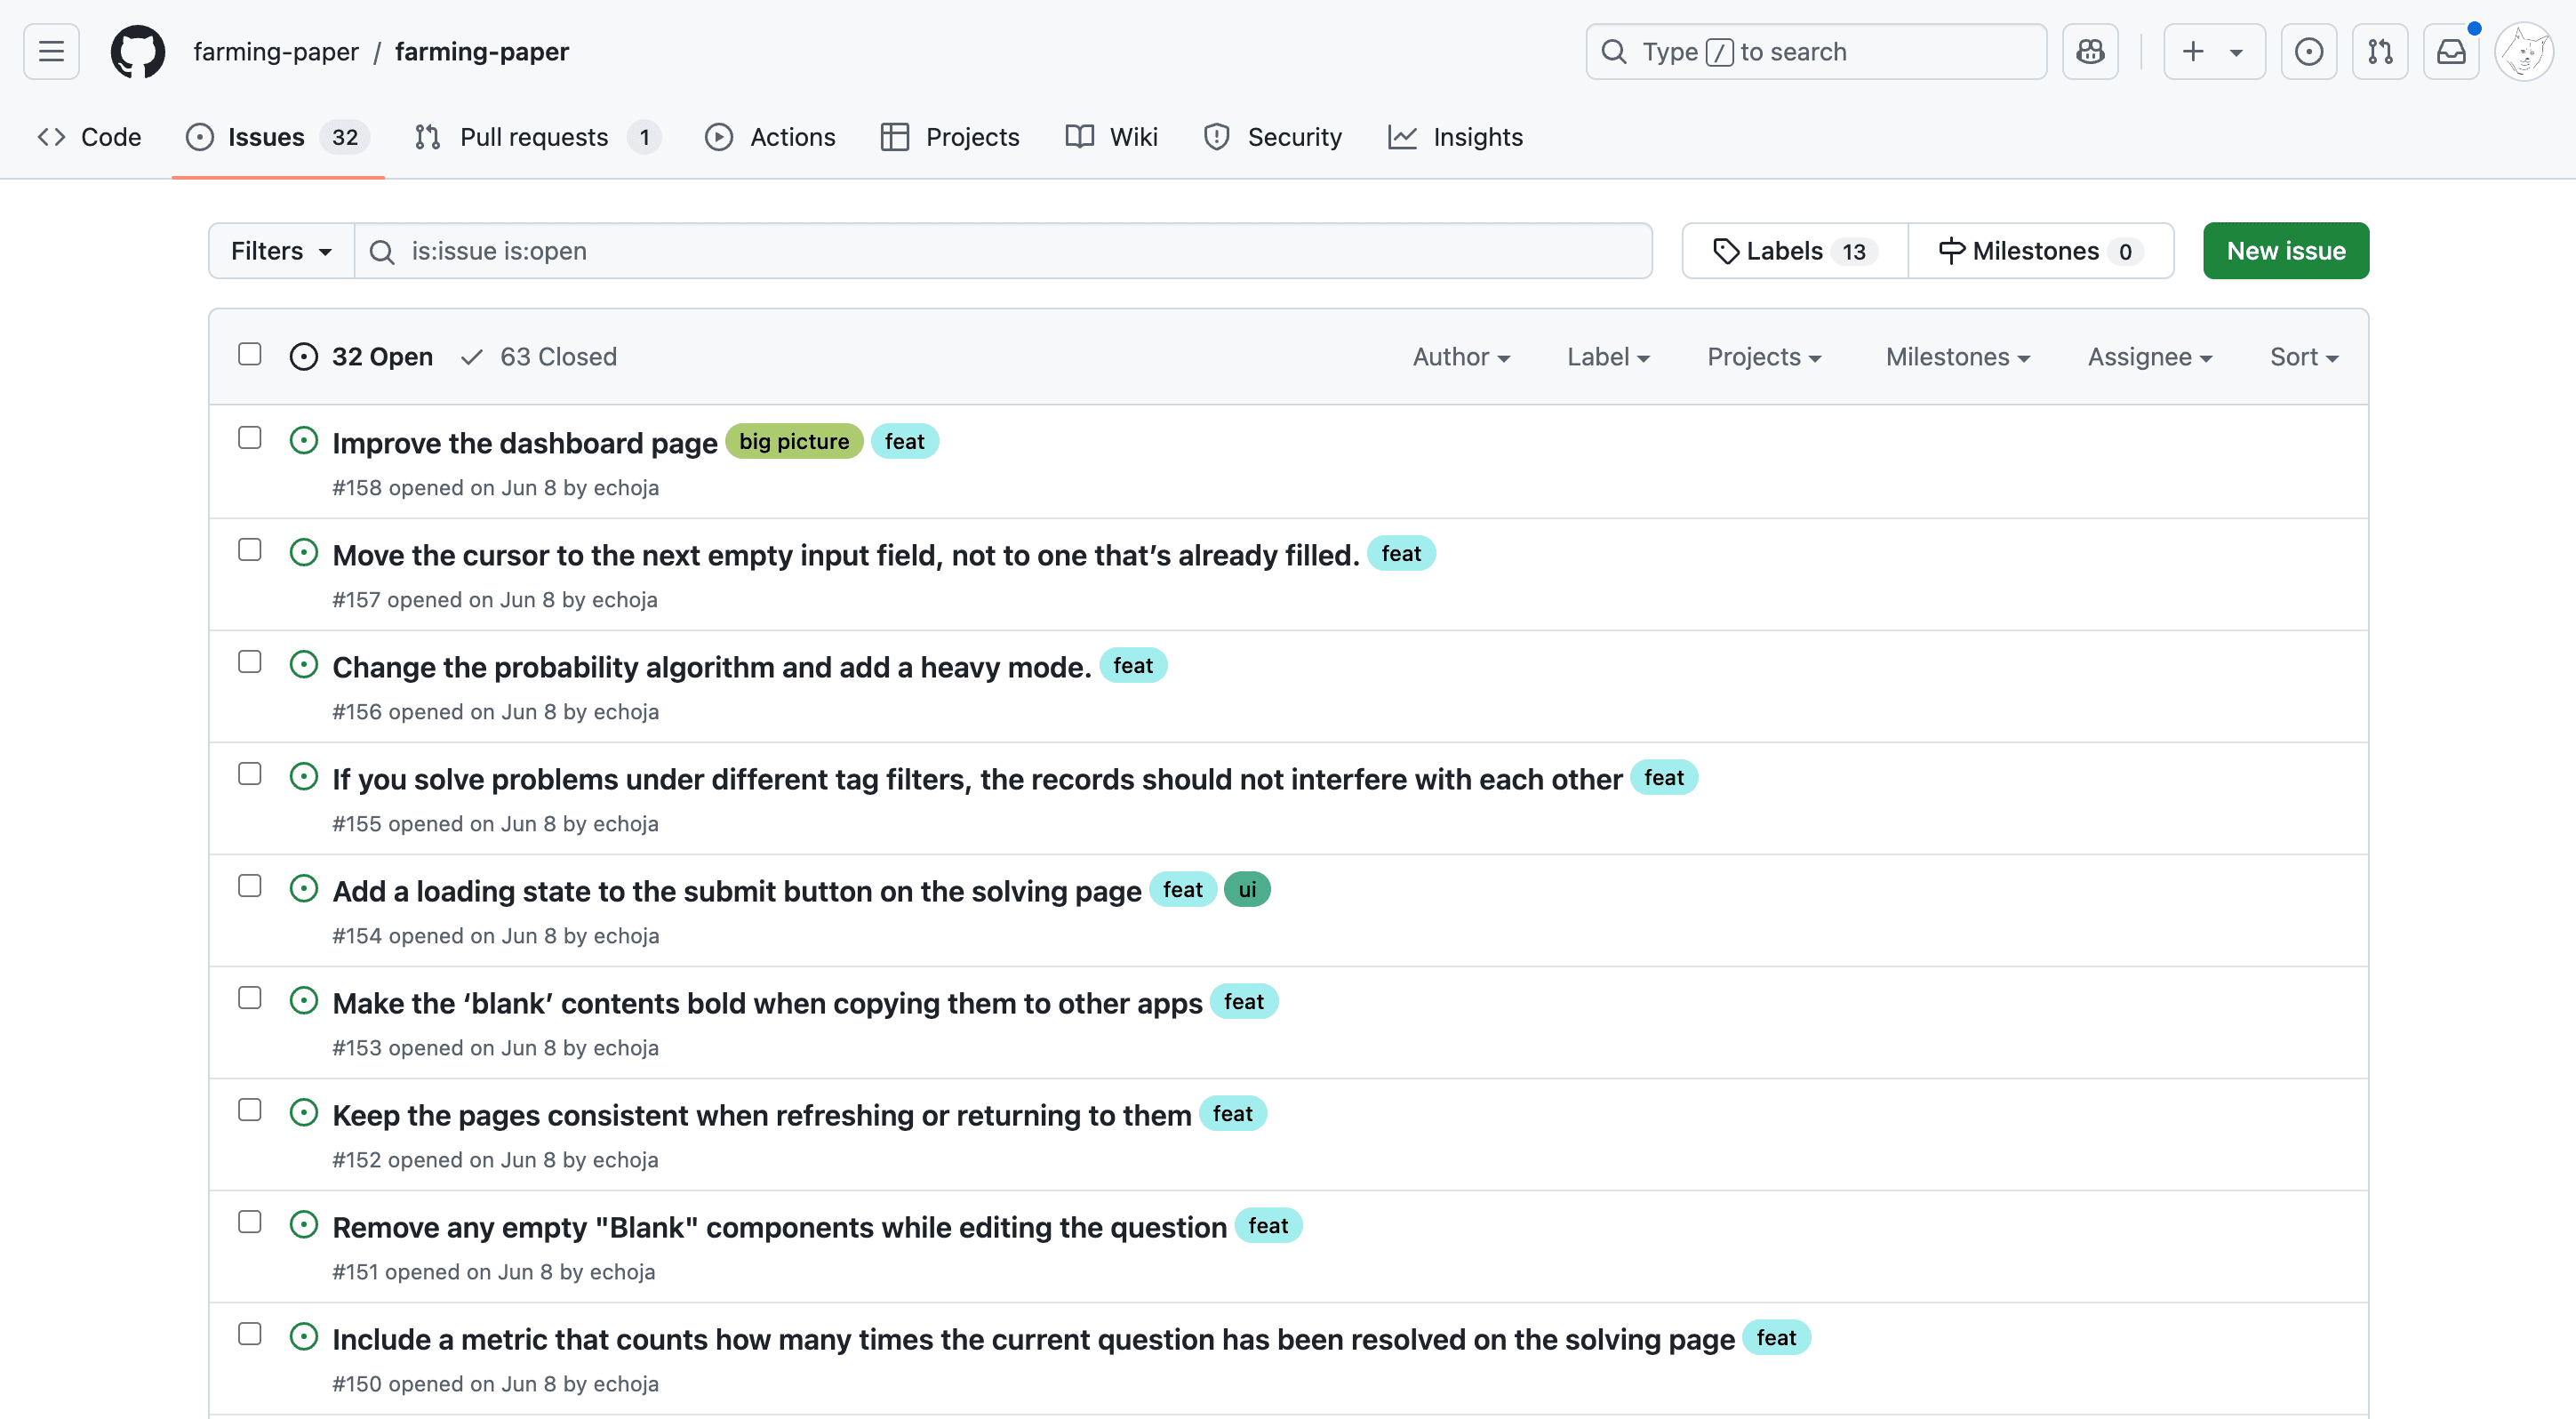
Task: Click the open-issue status icon next to issue #158
Action: click(304, 439)
